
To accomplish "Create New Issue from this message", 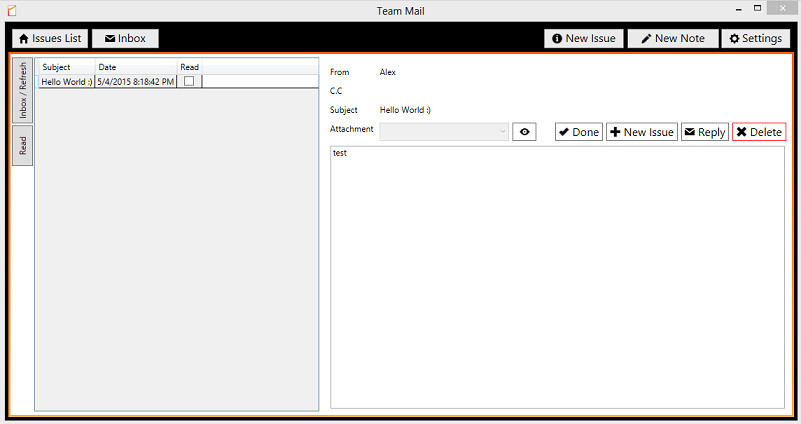I will 642,132.
